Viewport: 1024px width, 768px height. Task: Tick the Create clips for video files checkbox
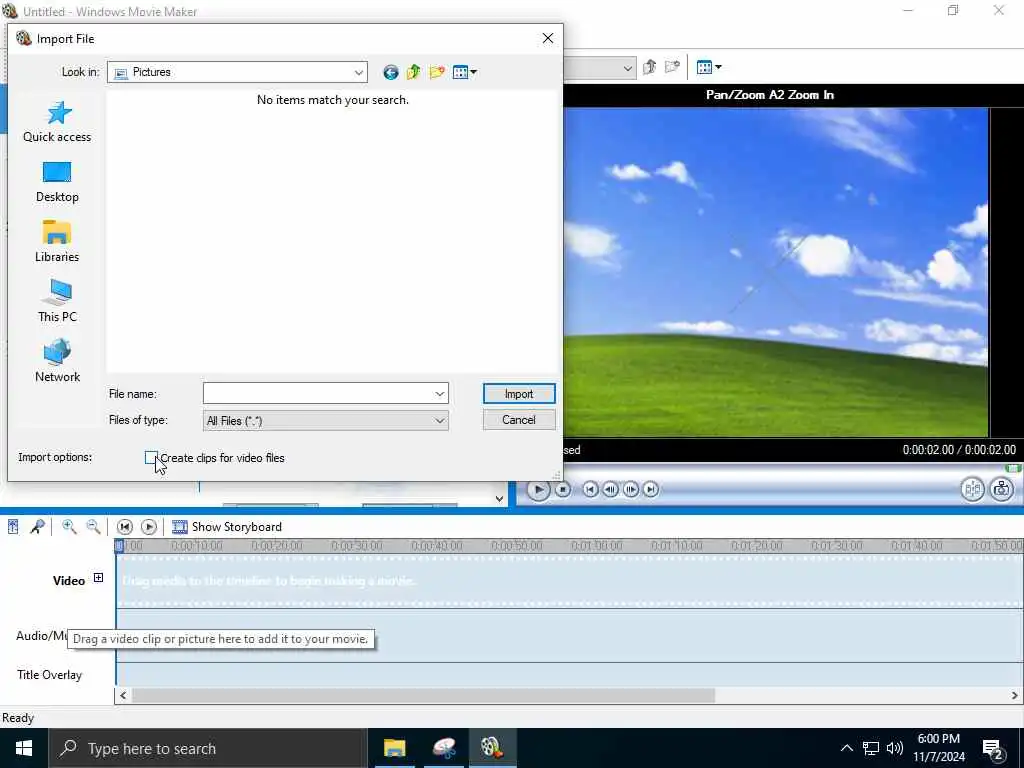coord(151,457)
